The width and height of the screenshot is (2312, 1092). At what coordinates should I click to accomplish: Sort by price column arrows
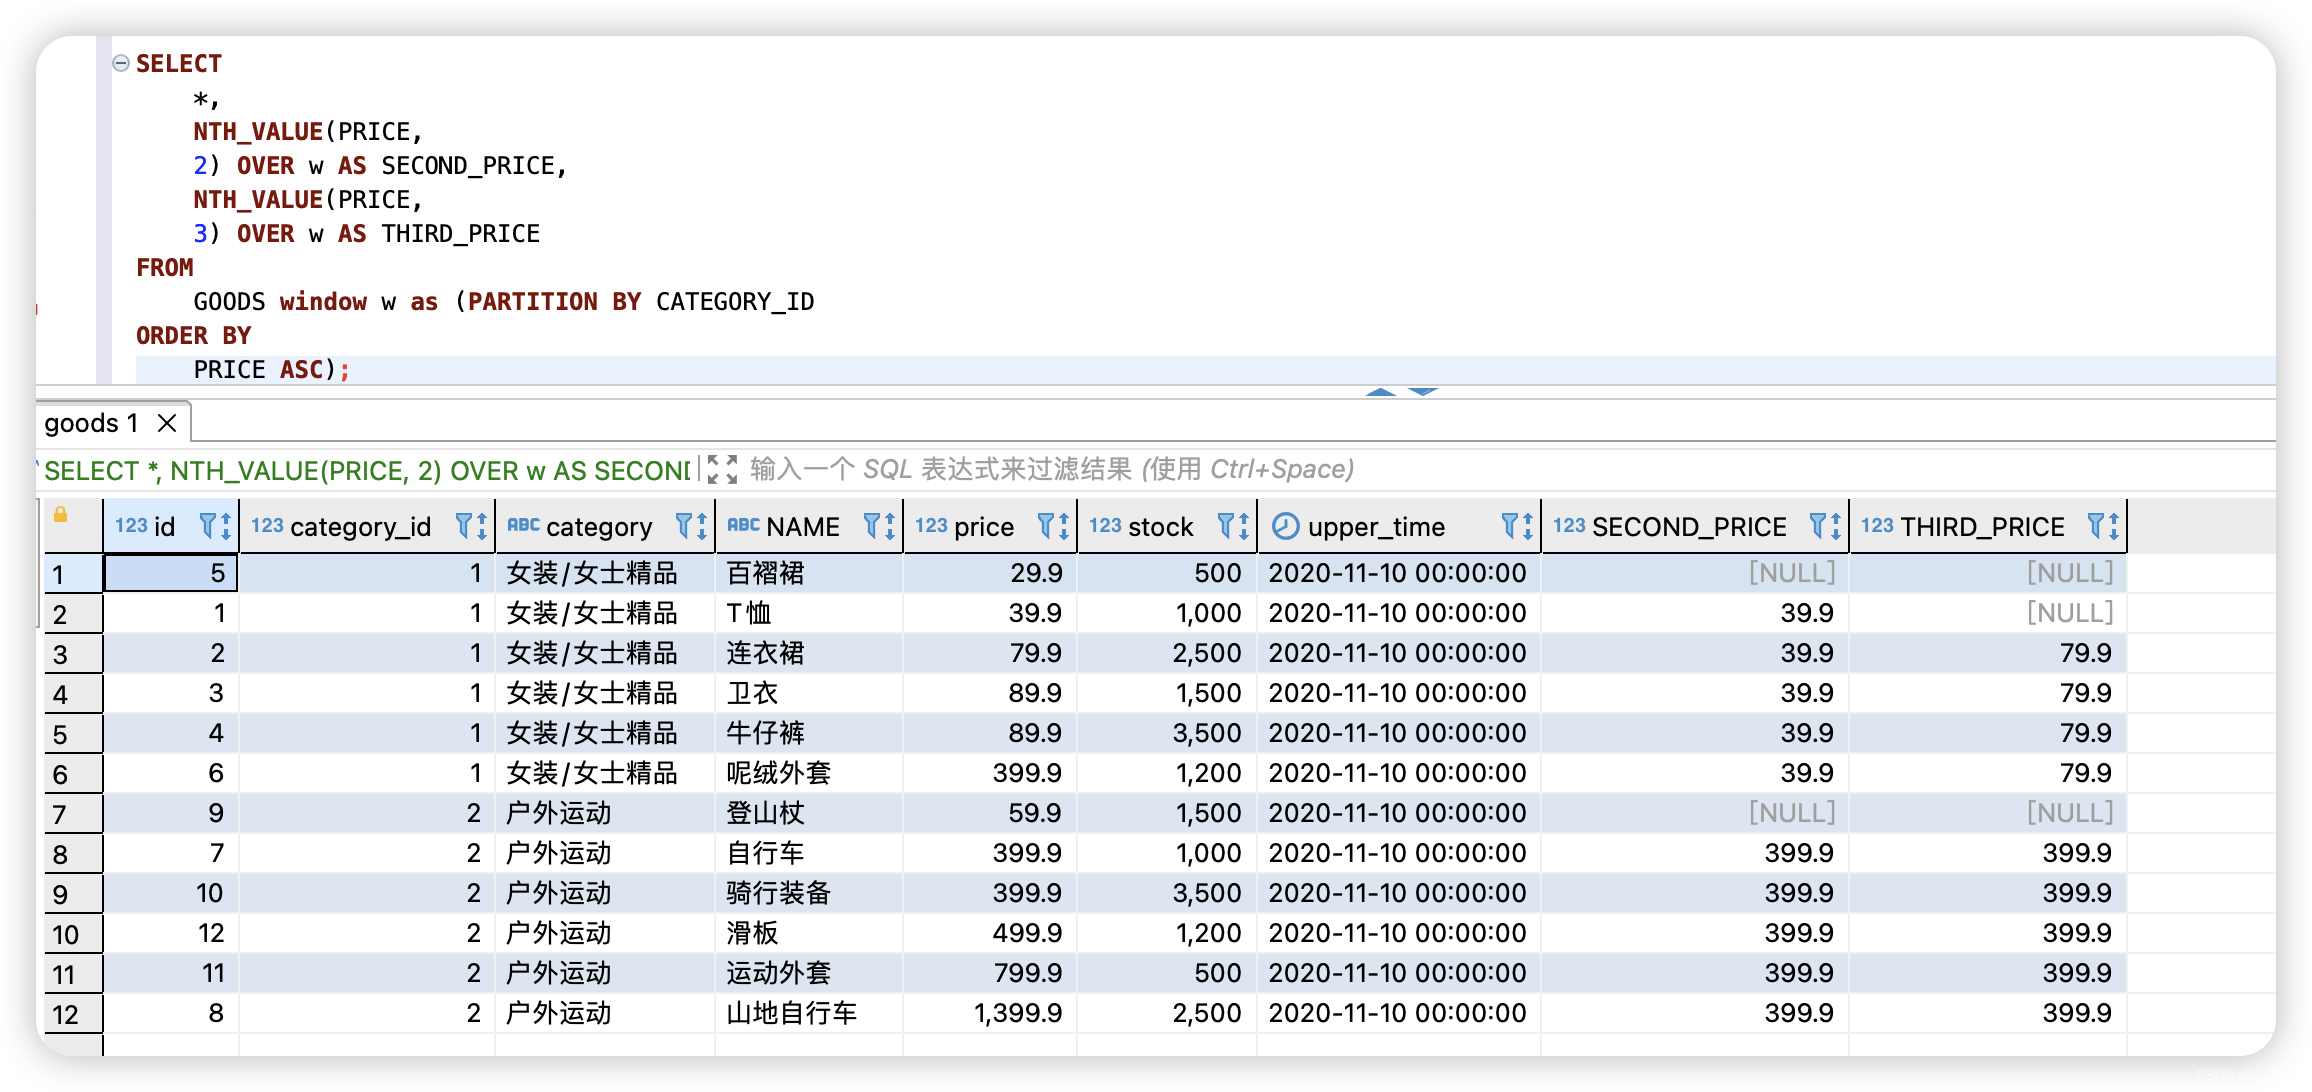point(1064,526)
